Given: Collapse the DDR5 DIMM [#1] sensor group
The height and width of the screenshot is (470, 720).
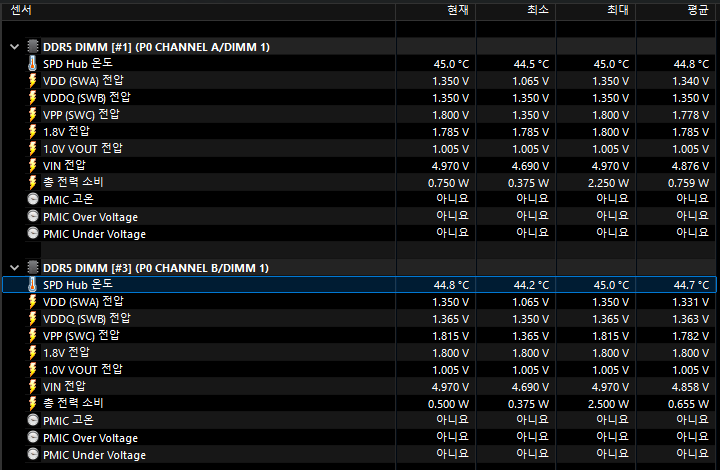Looking at the screenshot, I should click(x=15, y=47).
